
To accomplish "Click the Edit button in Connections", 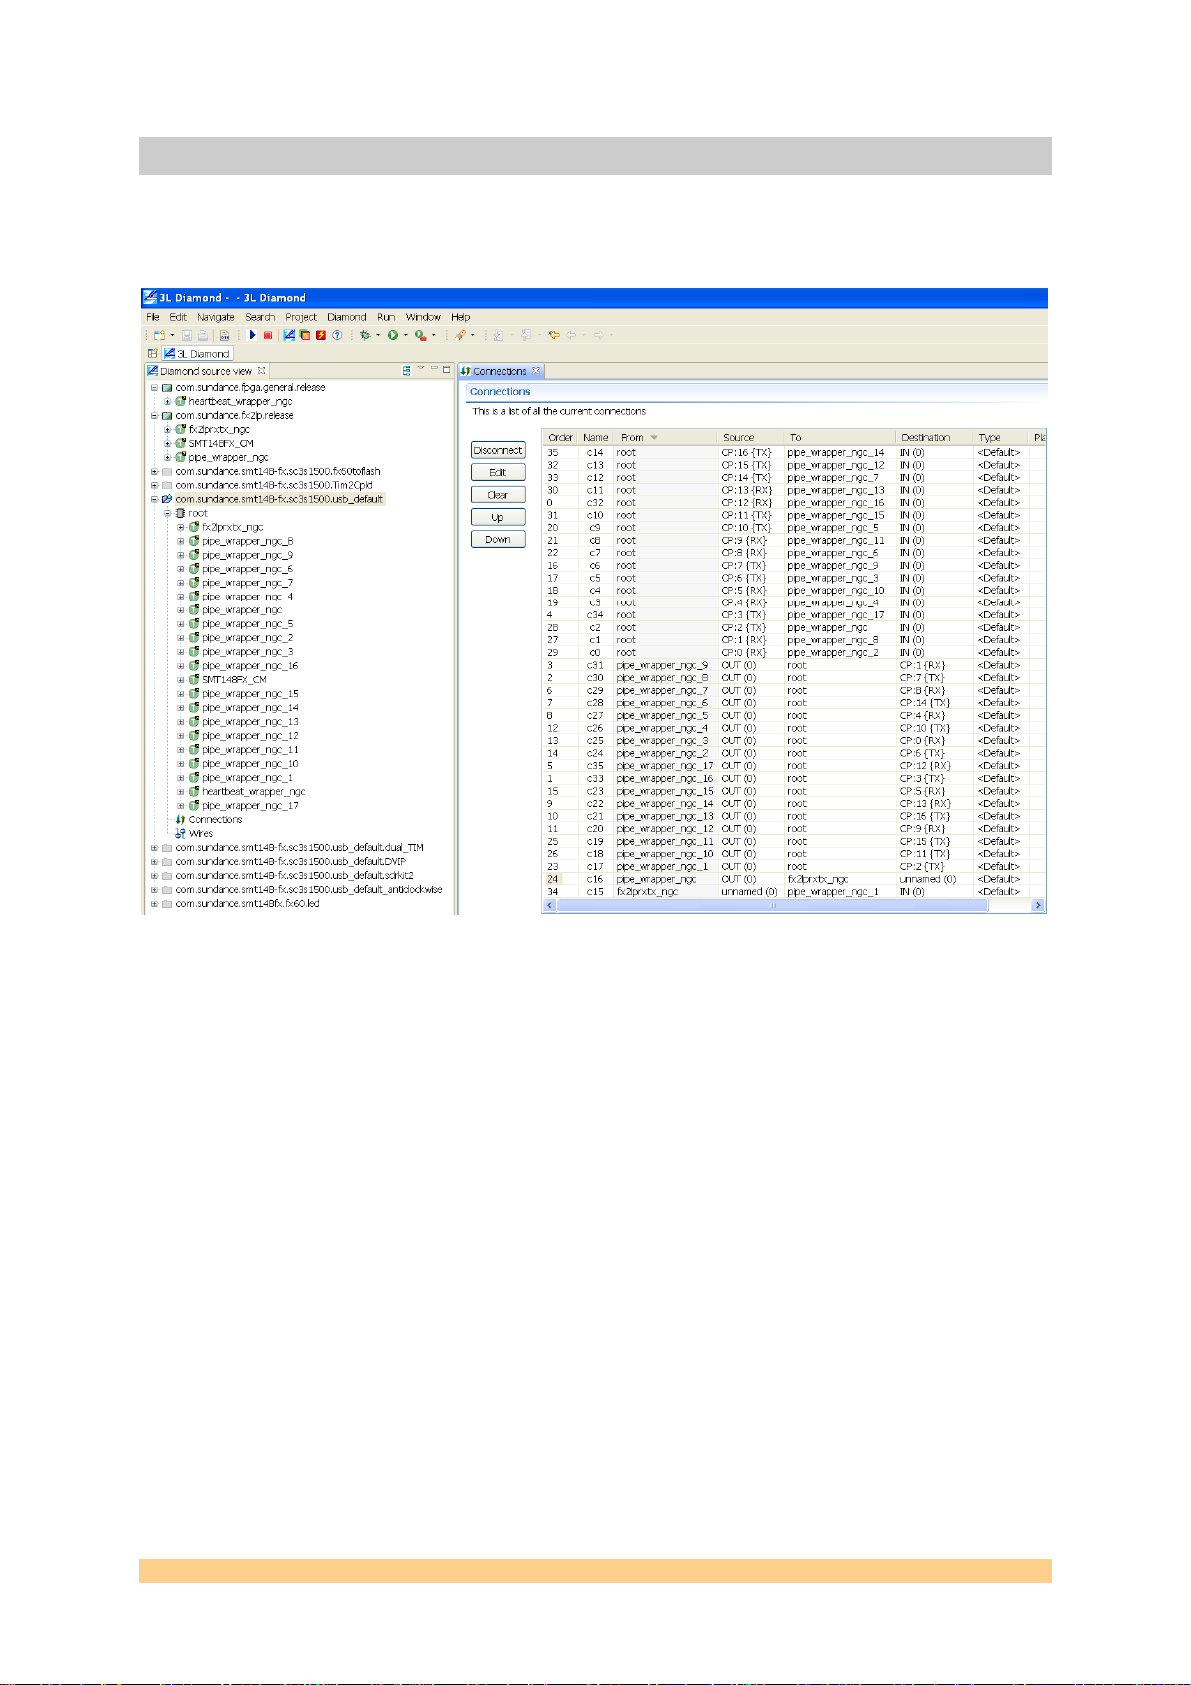I will (x=498, y=472).
